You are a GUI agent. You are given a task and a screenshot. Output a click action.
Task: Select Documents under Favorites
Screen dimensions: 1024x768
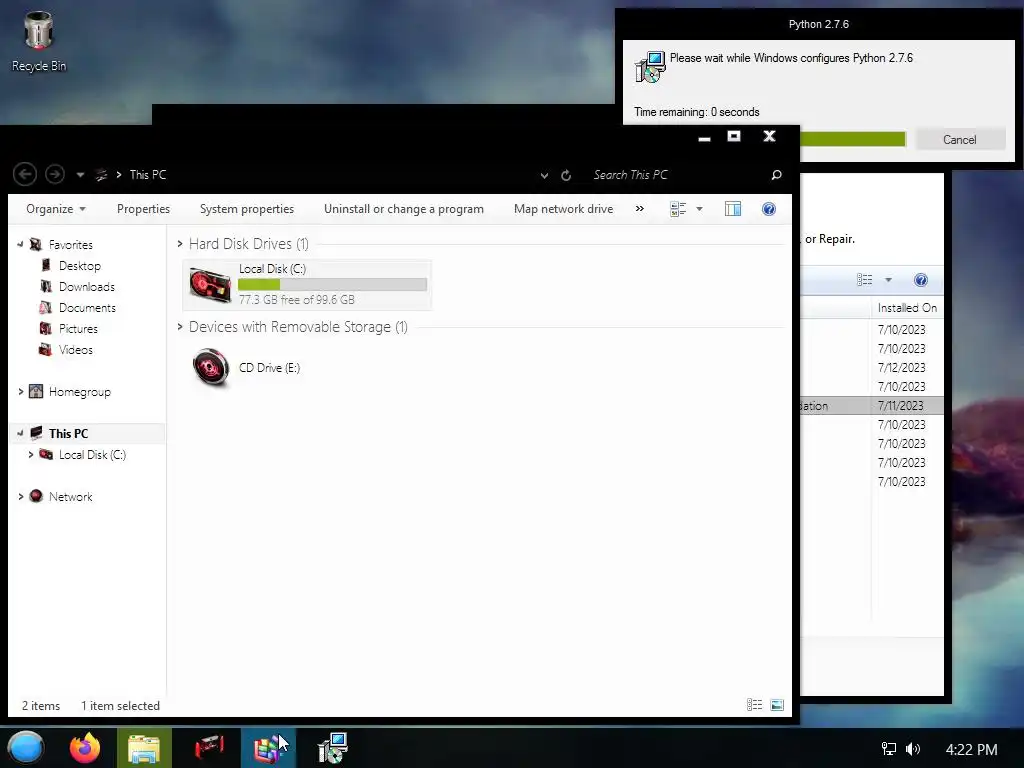click(x=87, y=308)
